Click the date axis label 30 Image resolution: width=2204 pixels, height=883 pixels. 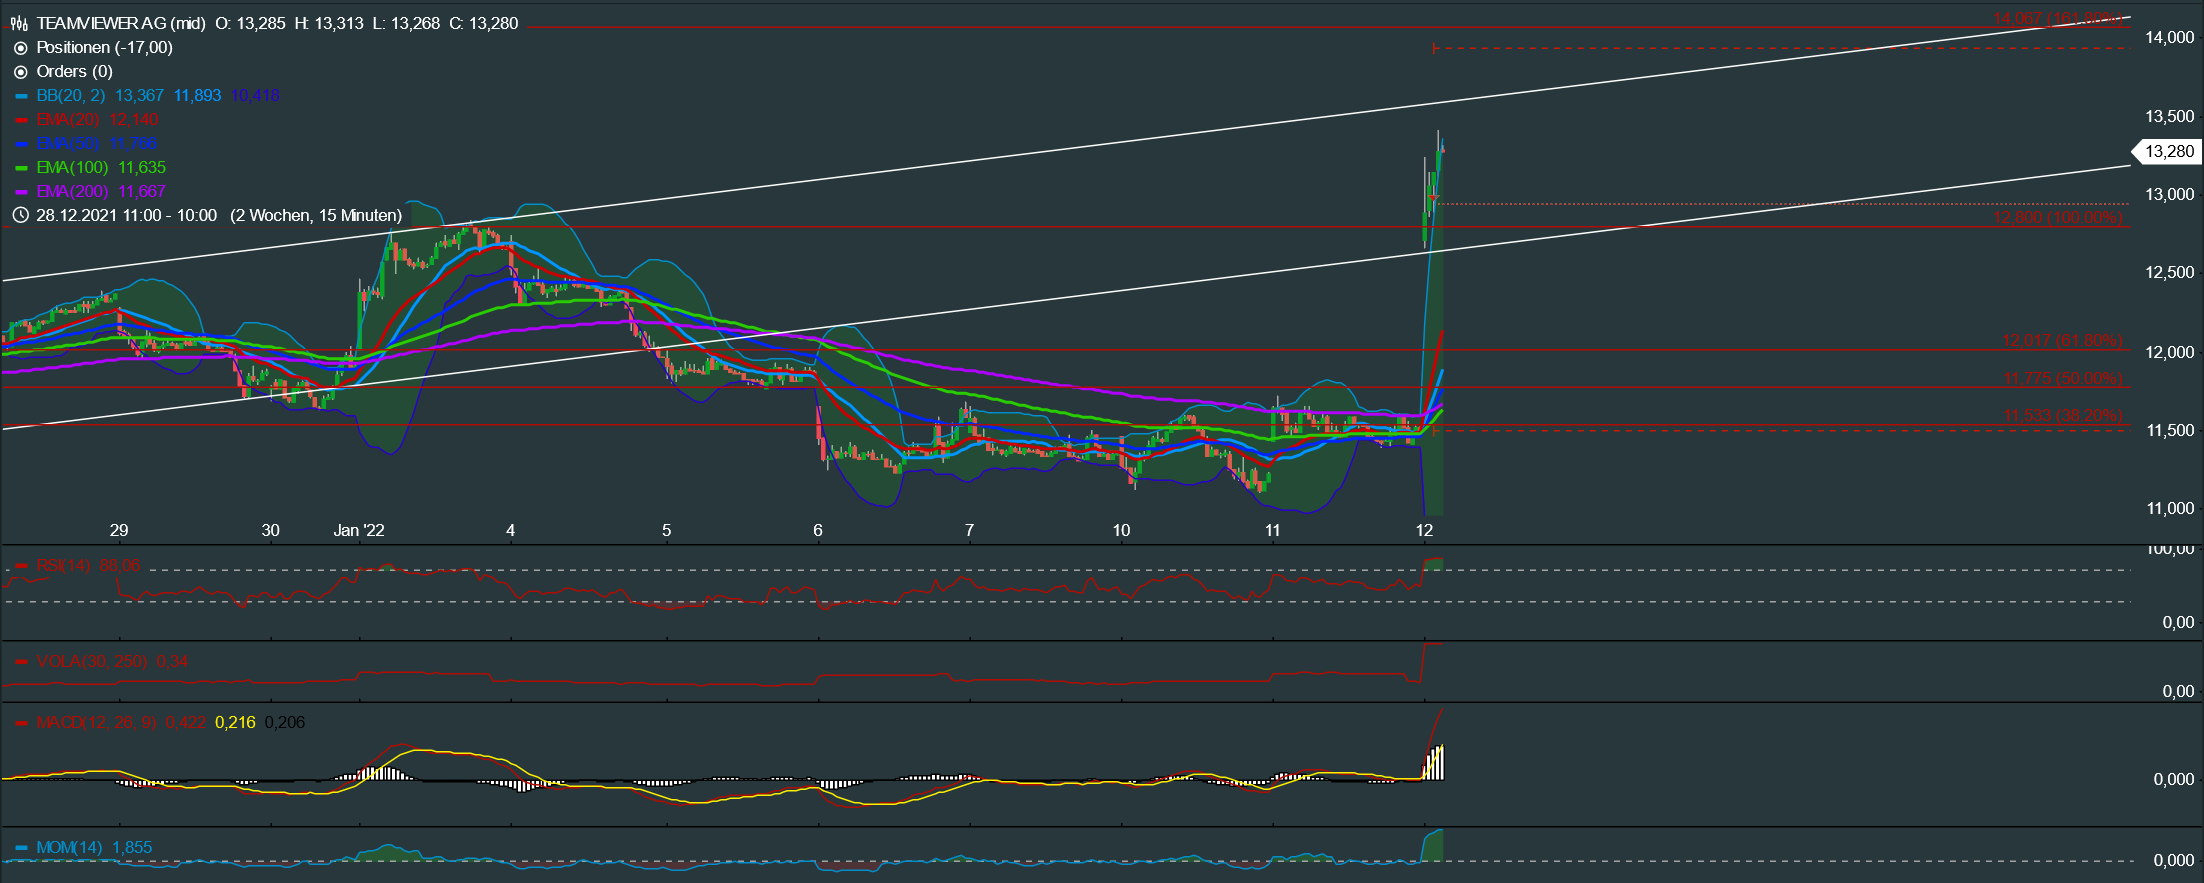click(x=270, y=531)
